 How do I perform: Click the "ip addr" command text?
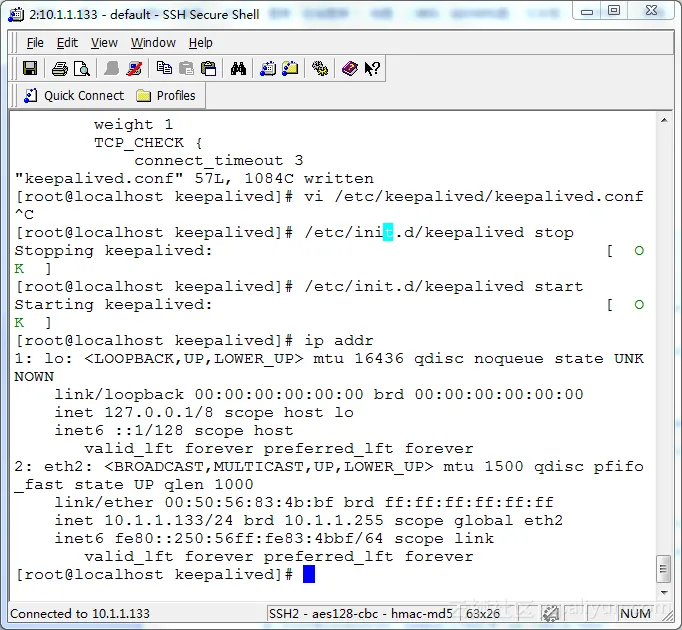point(338,341)
